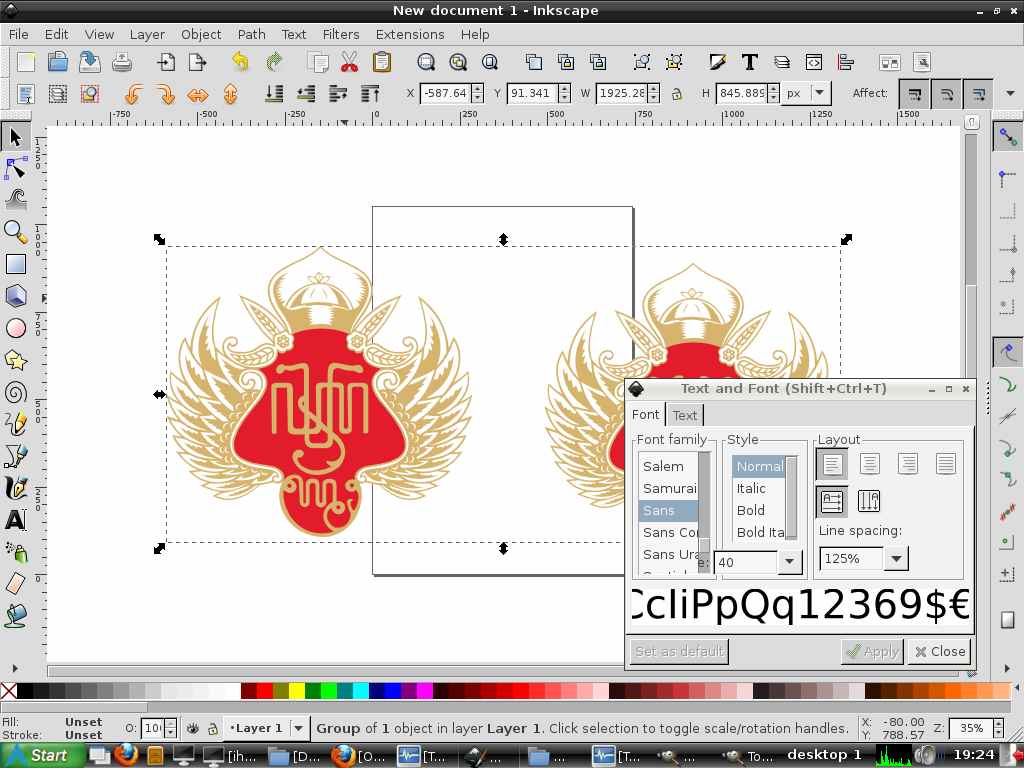This screenshot has width=1024, height=768.
Task: Pick the Star and polygon tool
Action: click(x=15, y=360)
